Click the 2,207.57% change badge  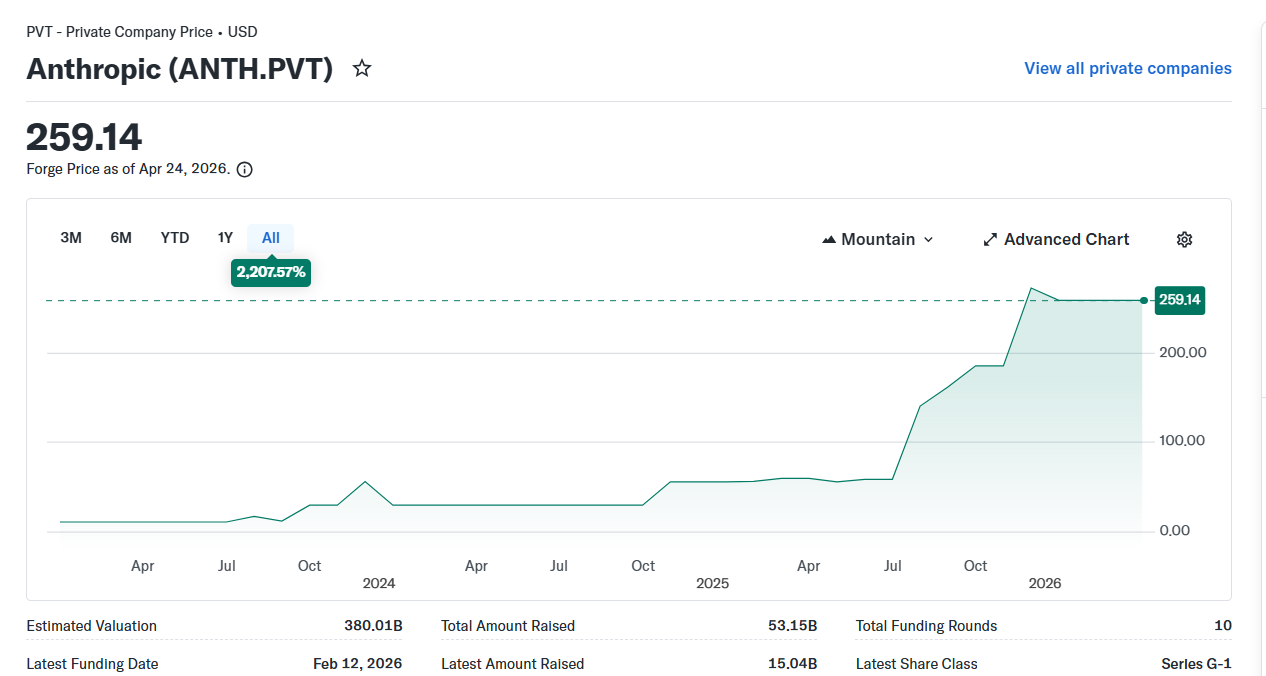[x=271, y=272]
